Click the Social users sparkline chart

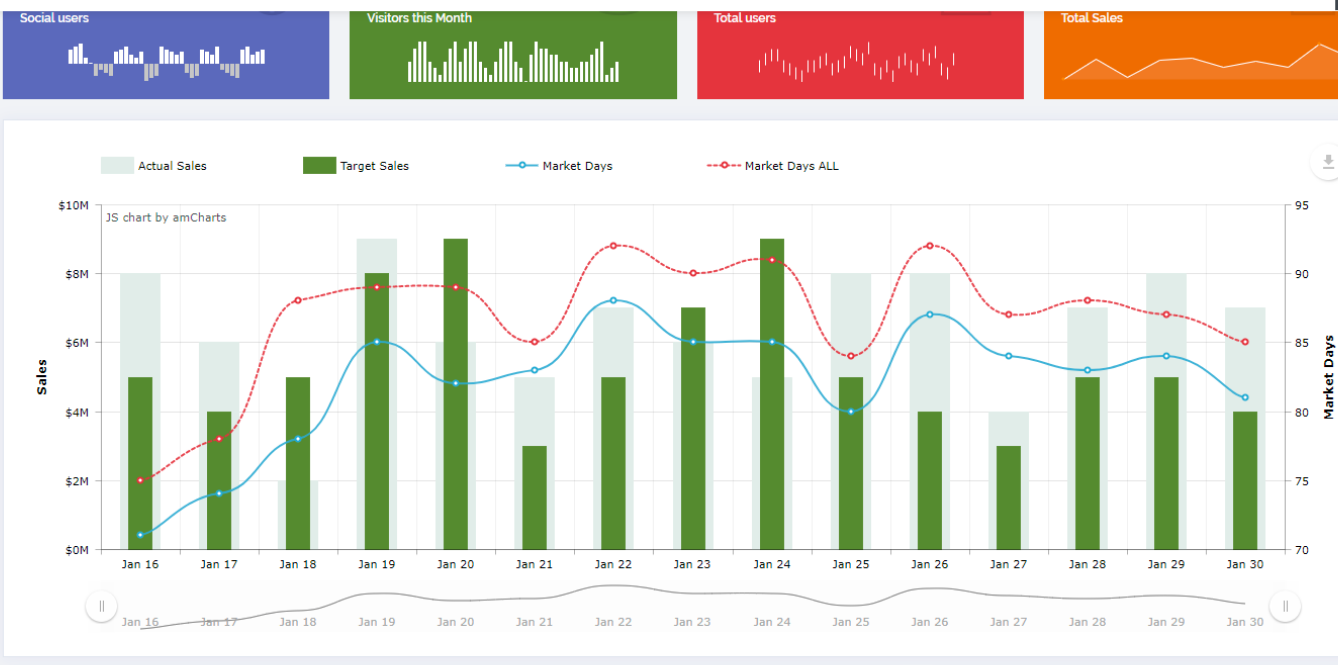coord(166,61)
